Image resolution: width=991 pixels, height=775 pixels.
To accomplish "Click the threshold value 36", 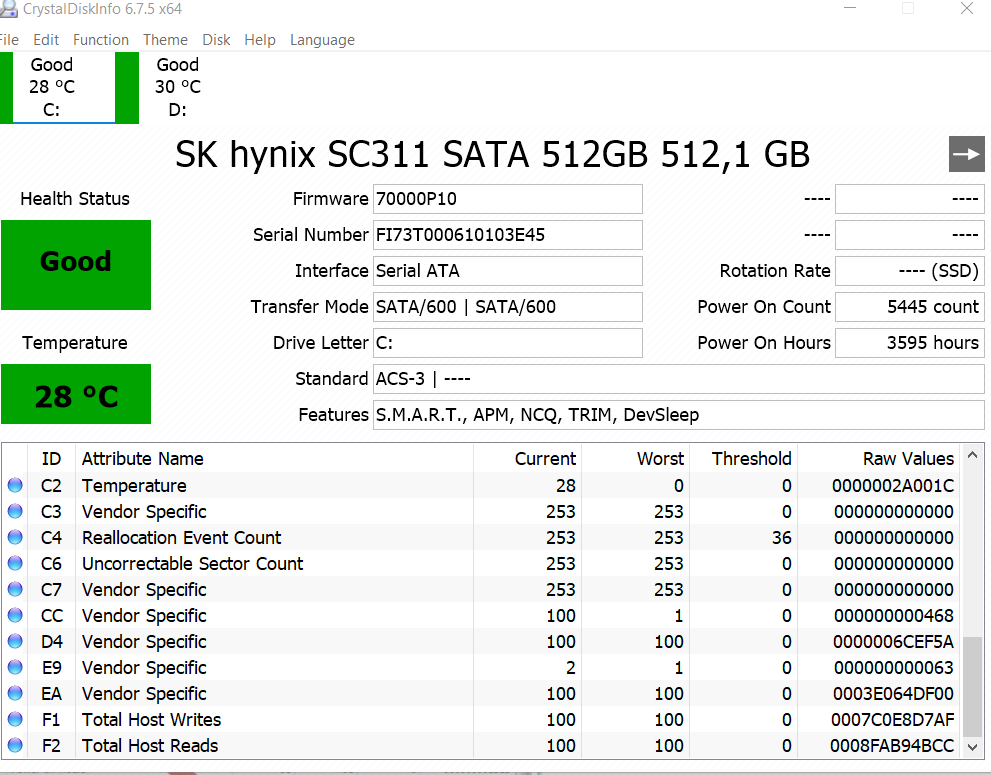I will [781, 537].
